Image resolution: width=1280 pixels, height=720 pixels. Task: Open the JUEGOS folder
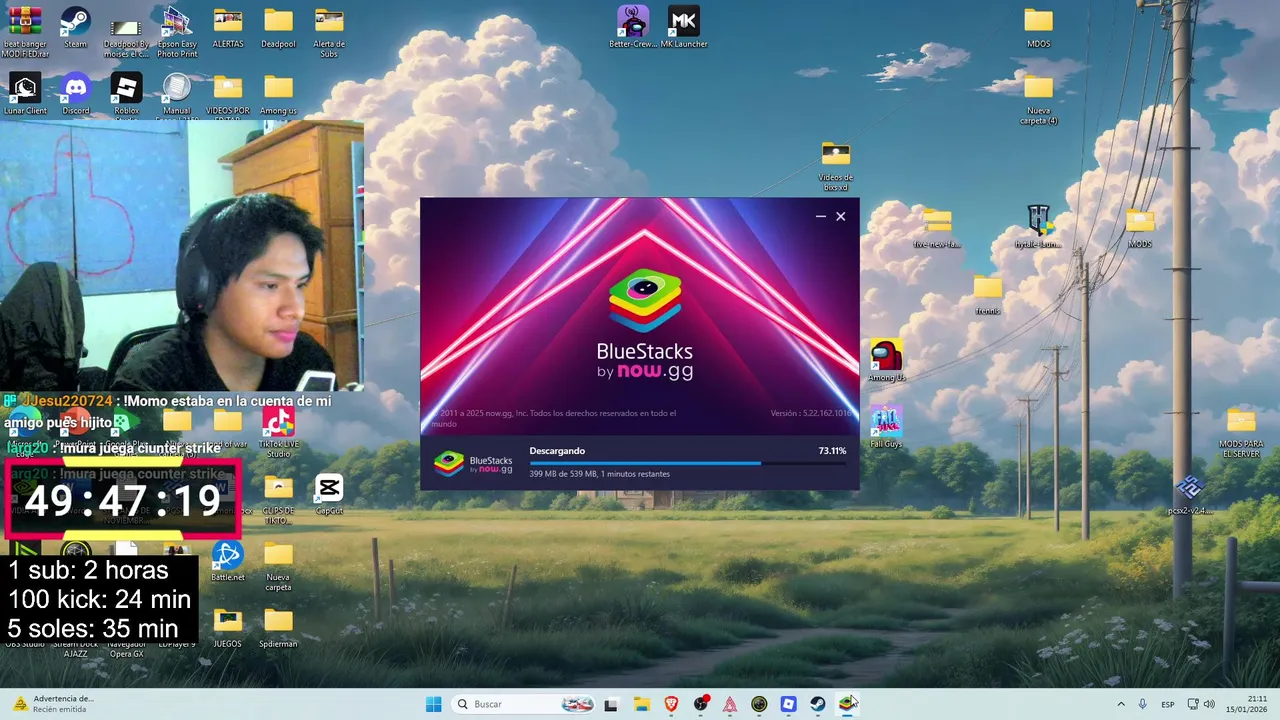pos(228,628)
